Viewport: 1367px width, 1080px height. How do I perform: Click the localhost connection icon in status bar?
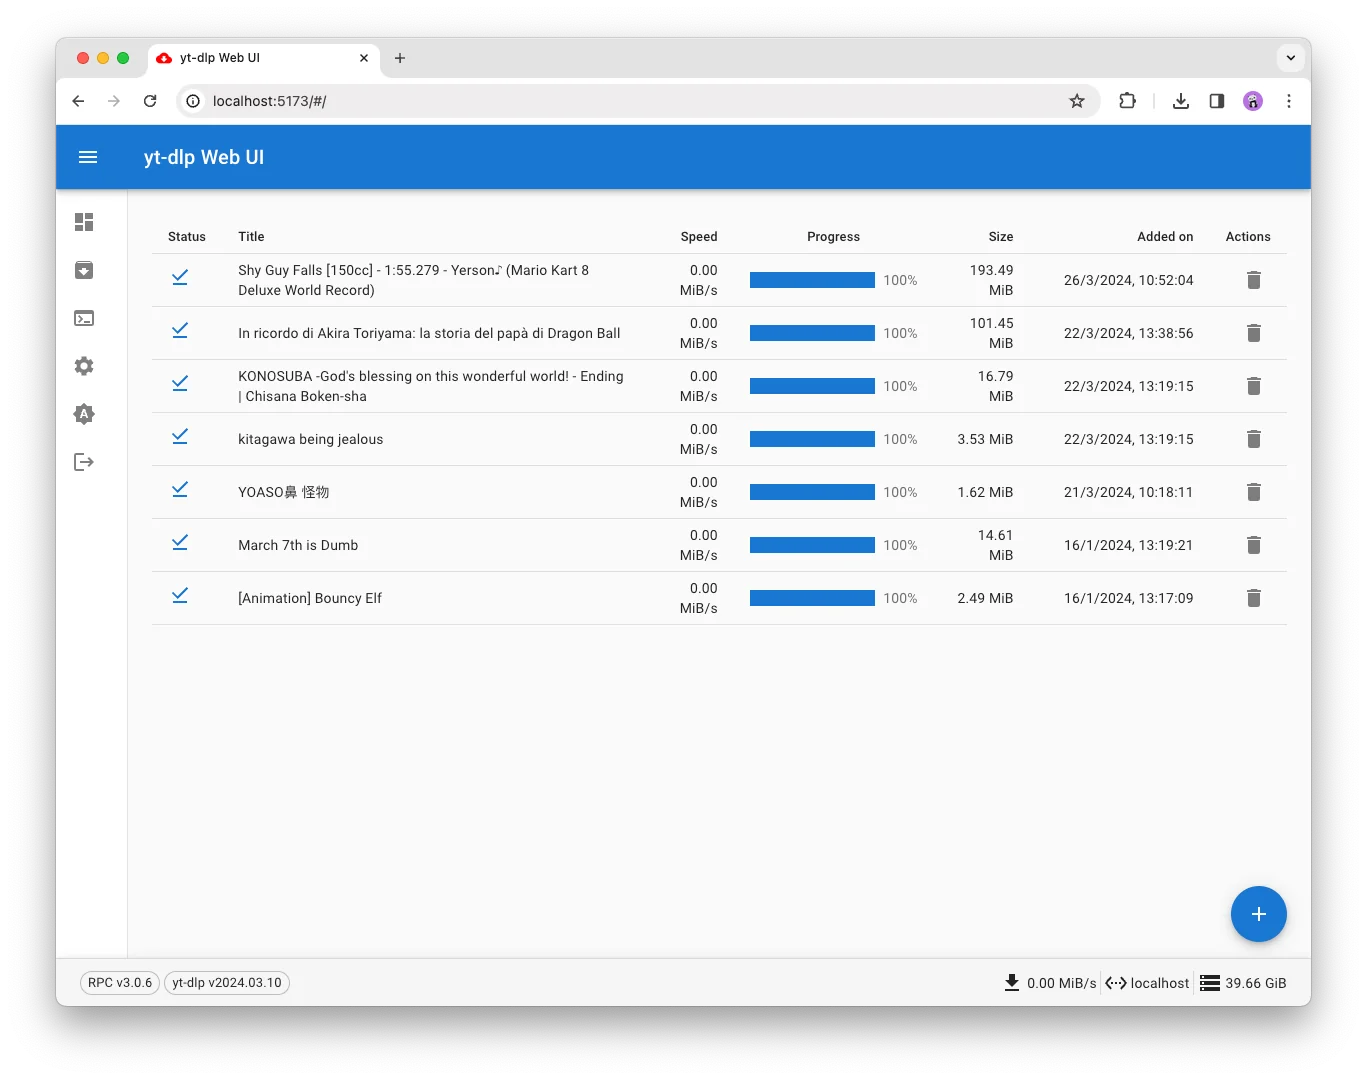(1117, 983)
